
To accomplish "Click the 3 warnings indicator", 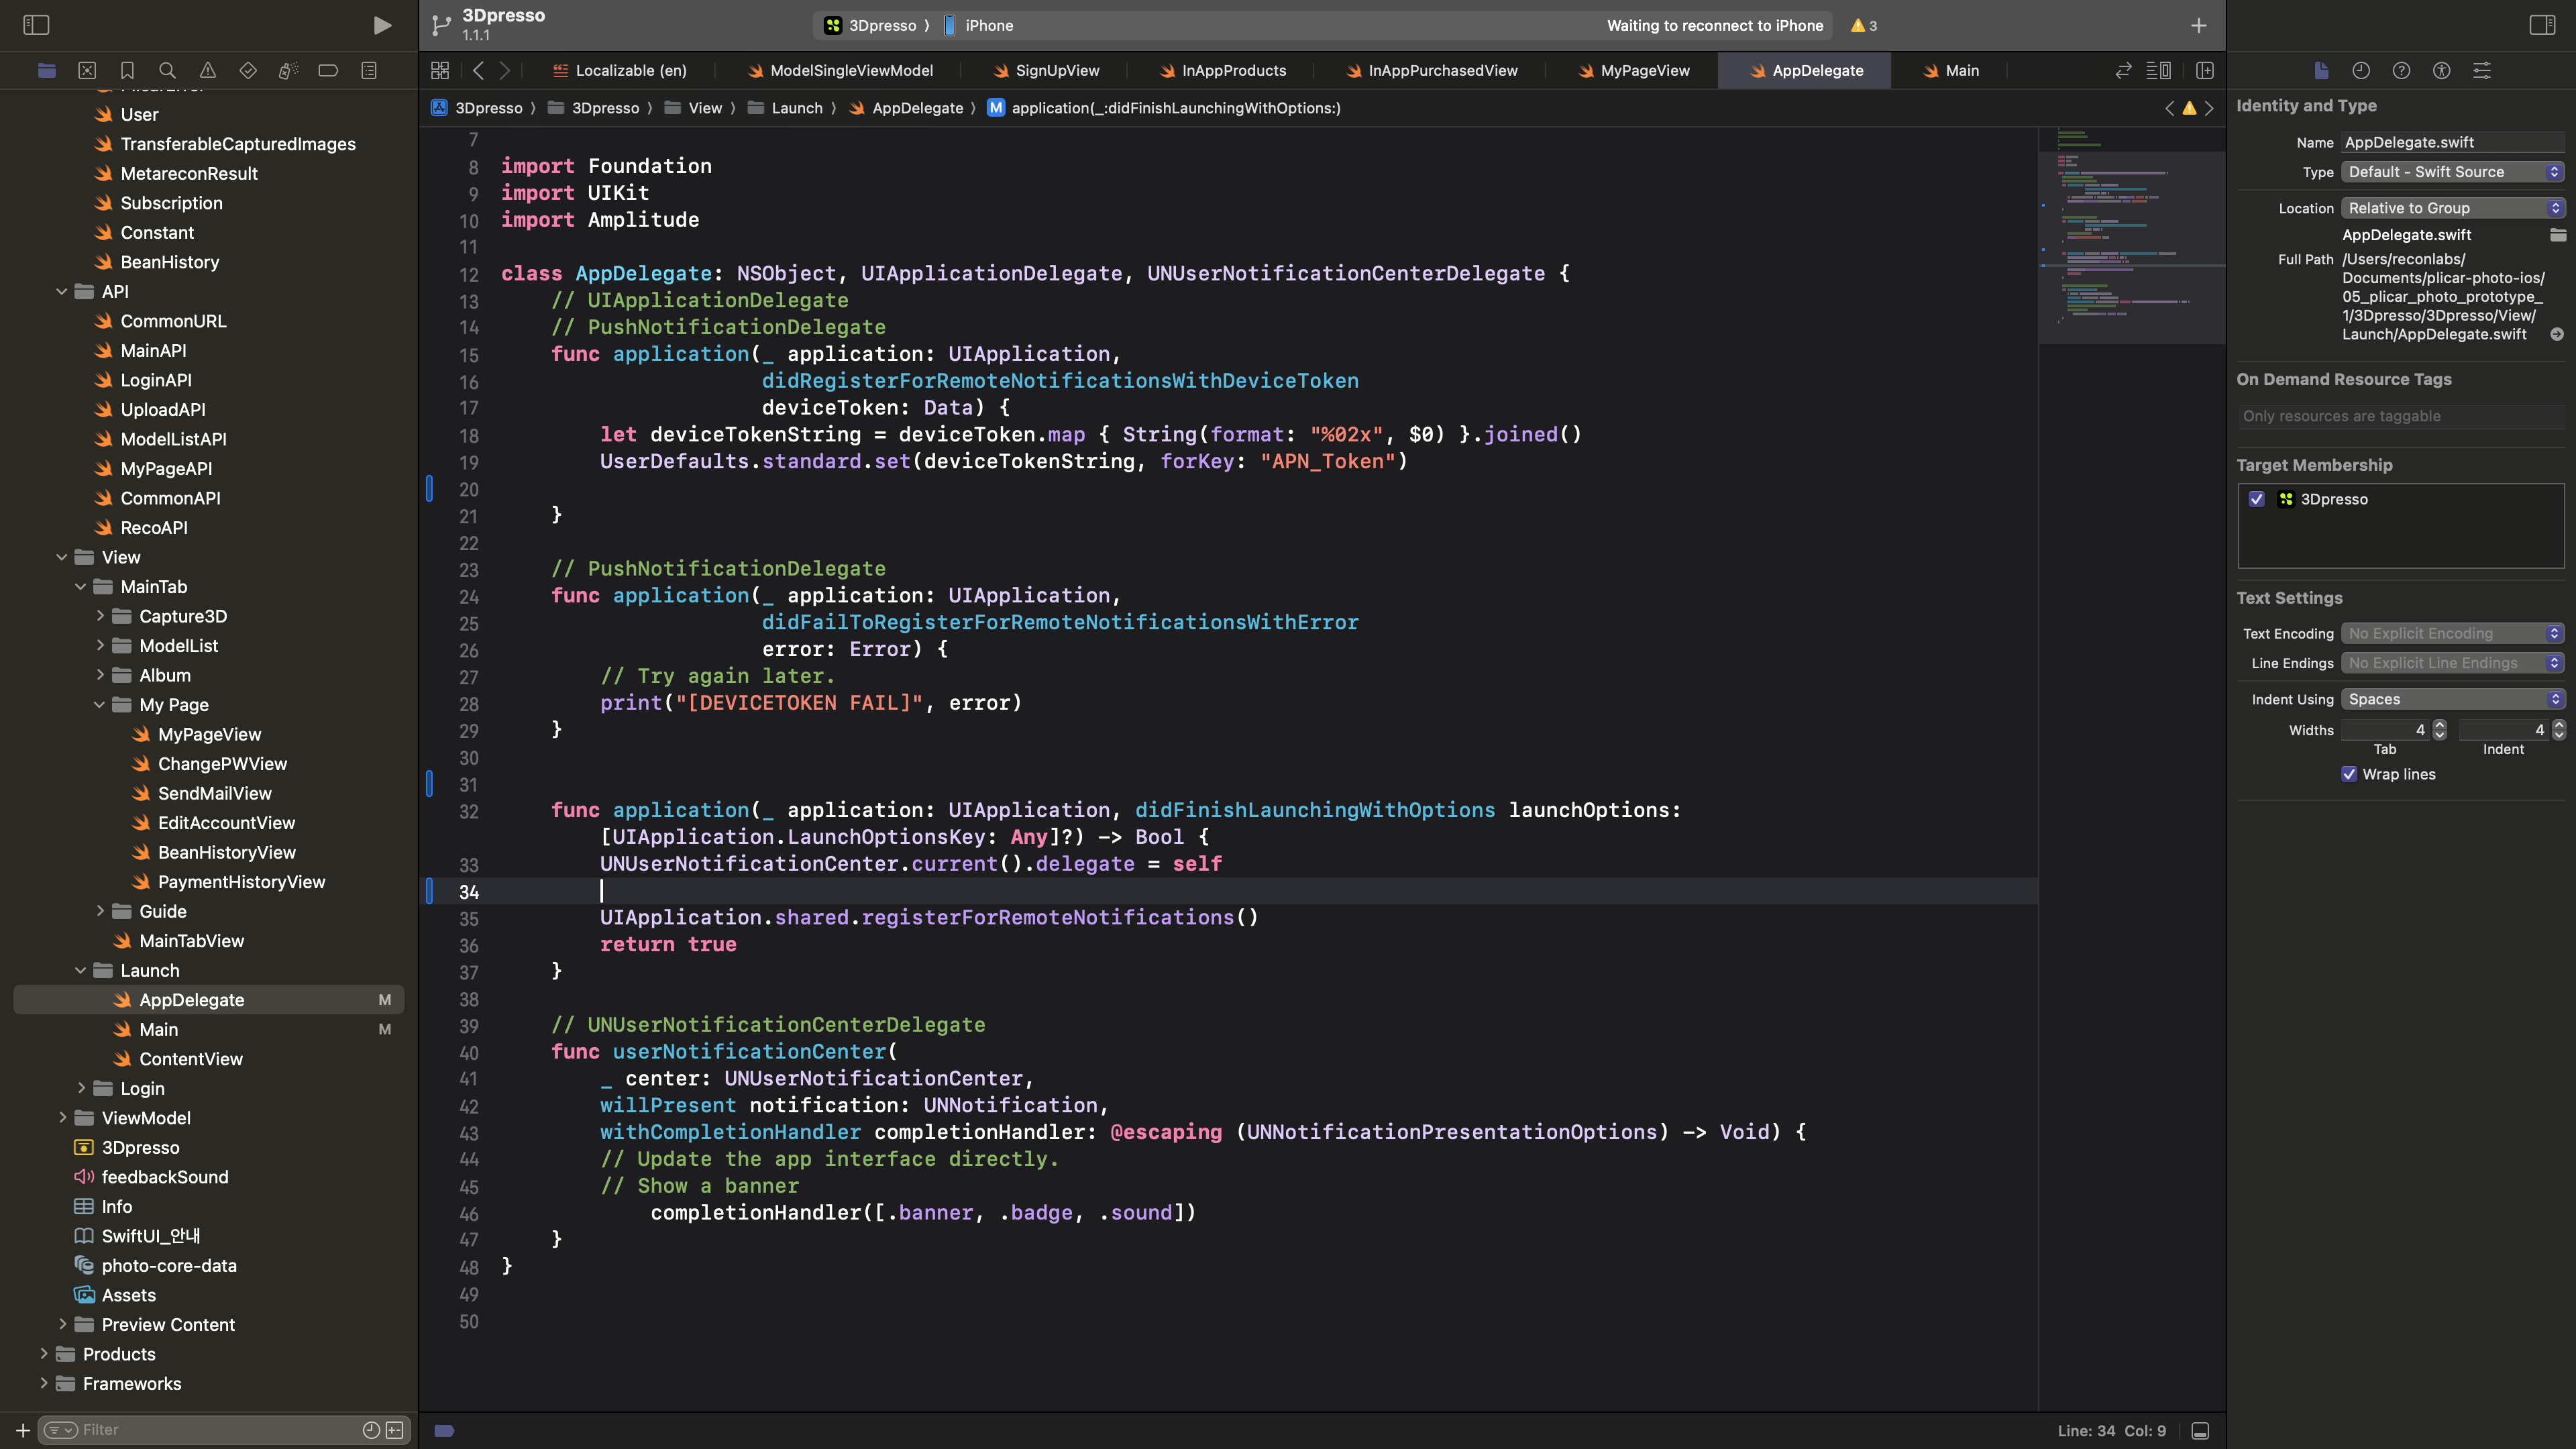I will pyautogui.click(x=1863, y=25).
